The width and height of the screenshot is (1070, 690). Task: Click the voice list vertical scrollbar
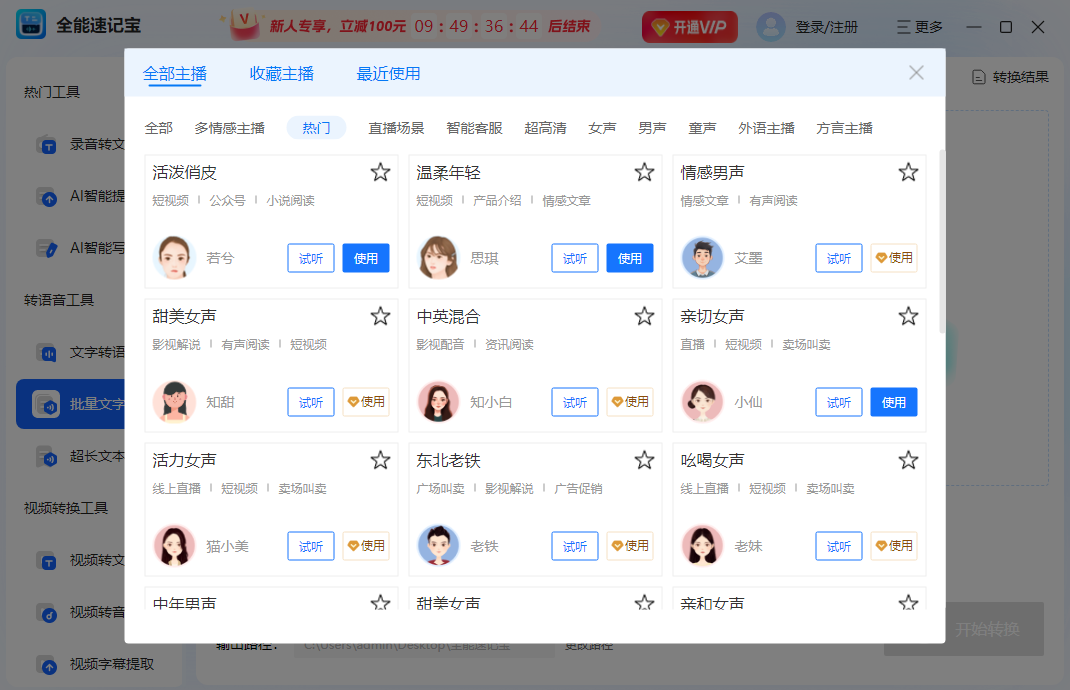point(941,240)
